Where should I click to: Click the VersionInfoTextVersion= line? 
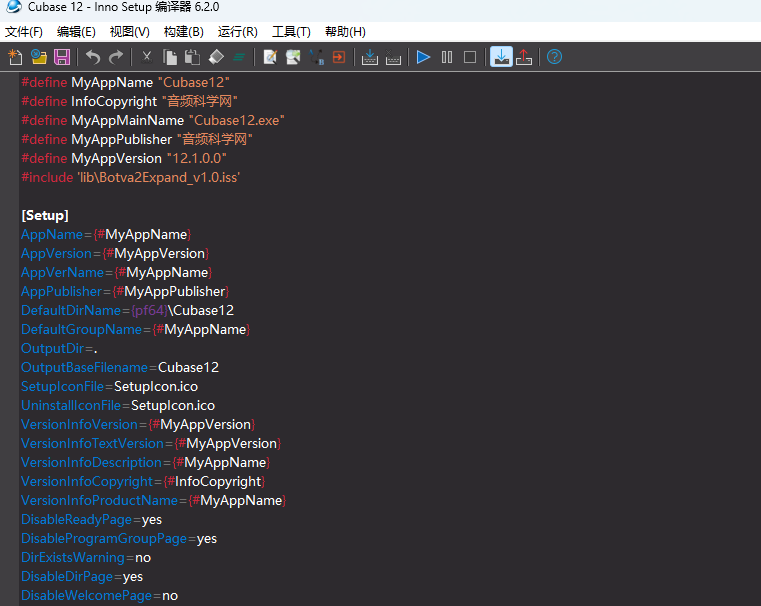coord(151,443)
